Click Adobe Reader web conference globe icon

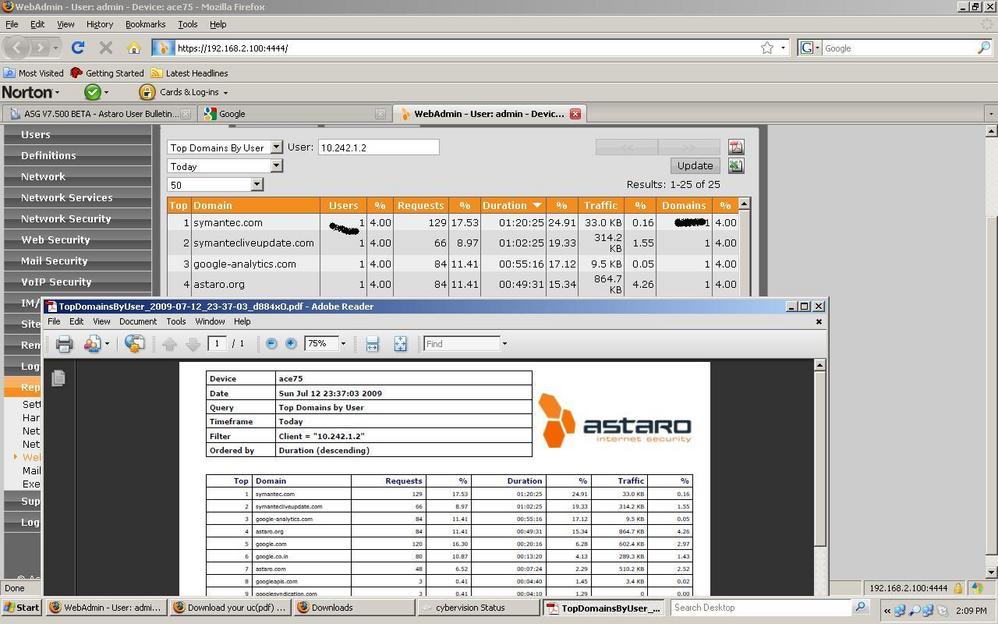click(x=134, y=344)
